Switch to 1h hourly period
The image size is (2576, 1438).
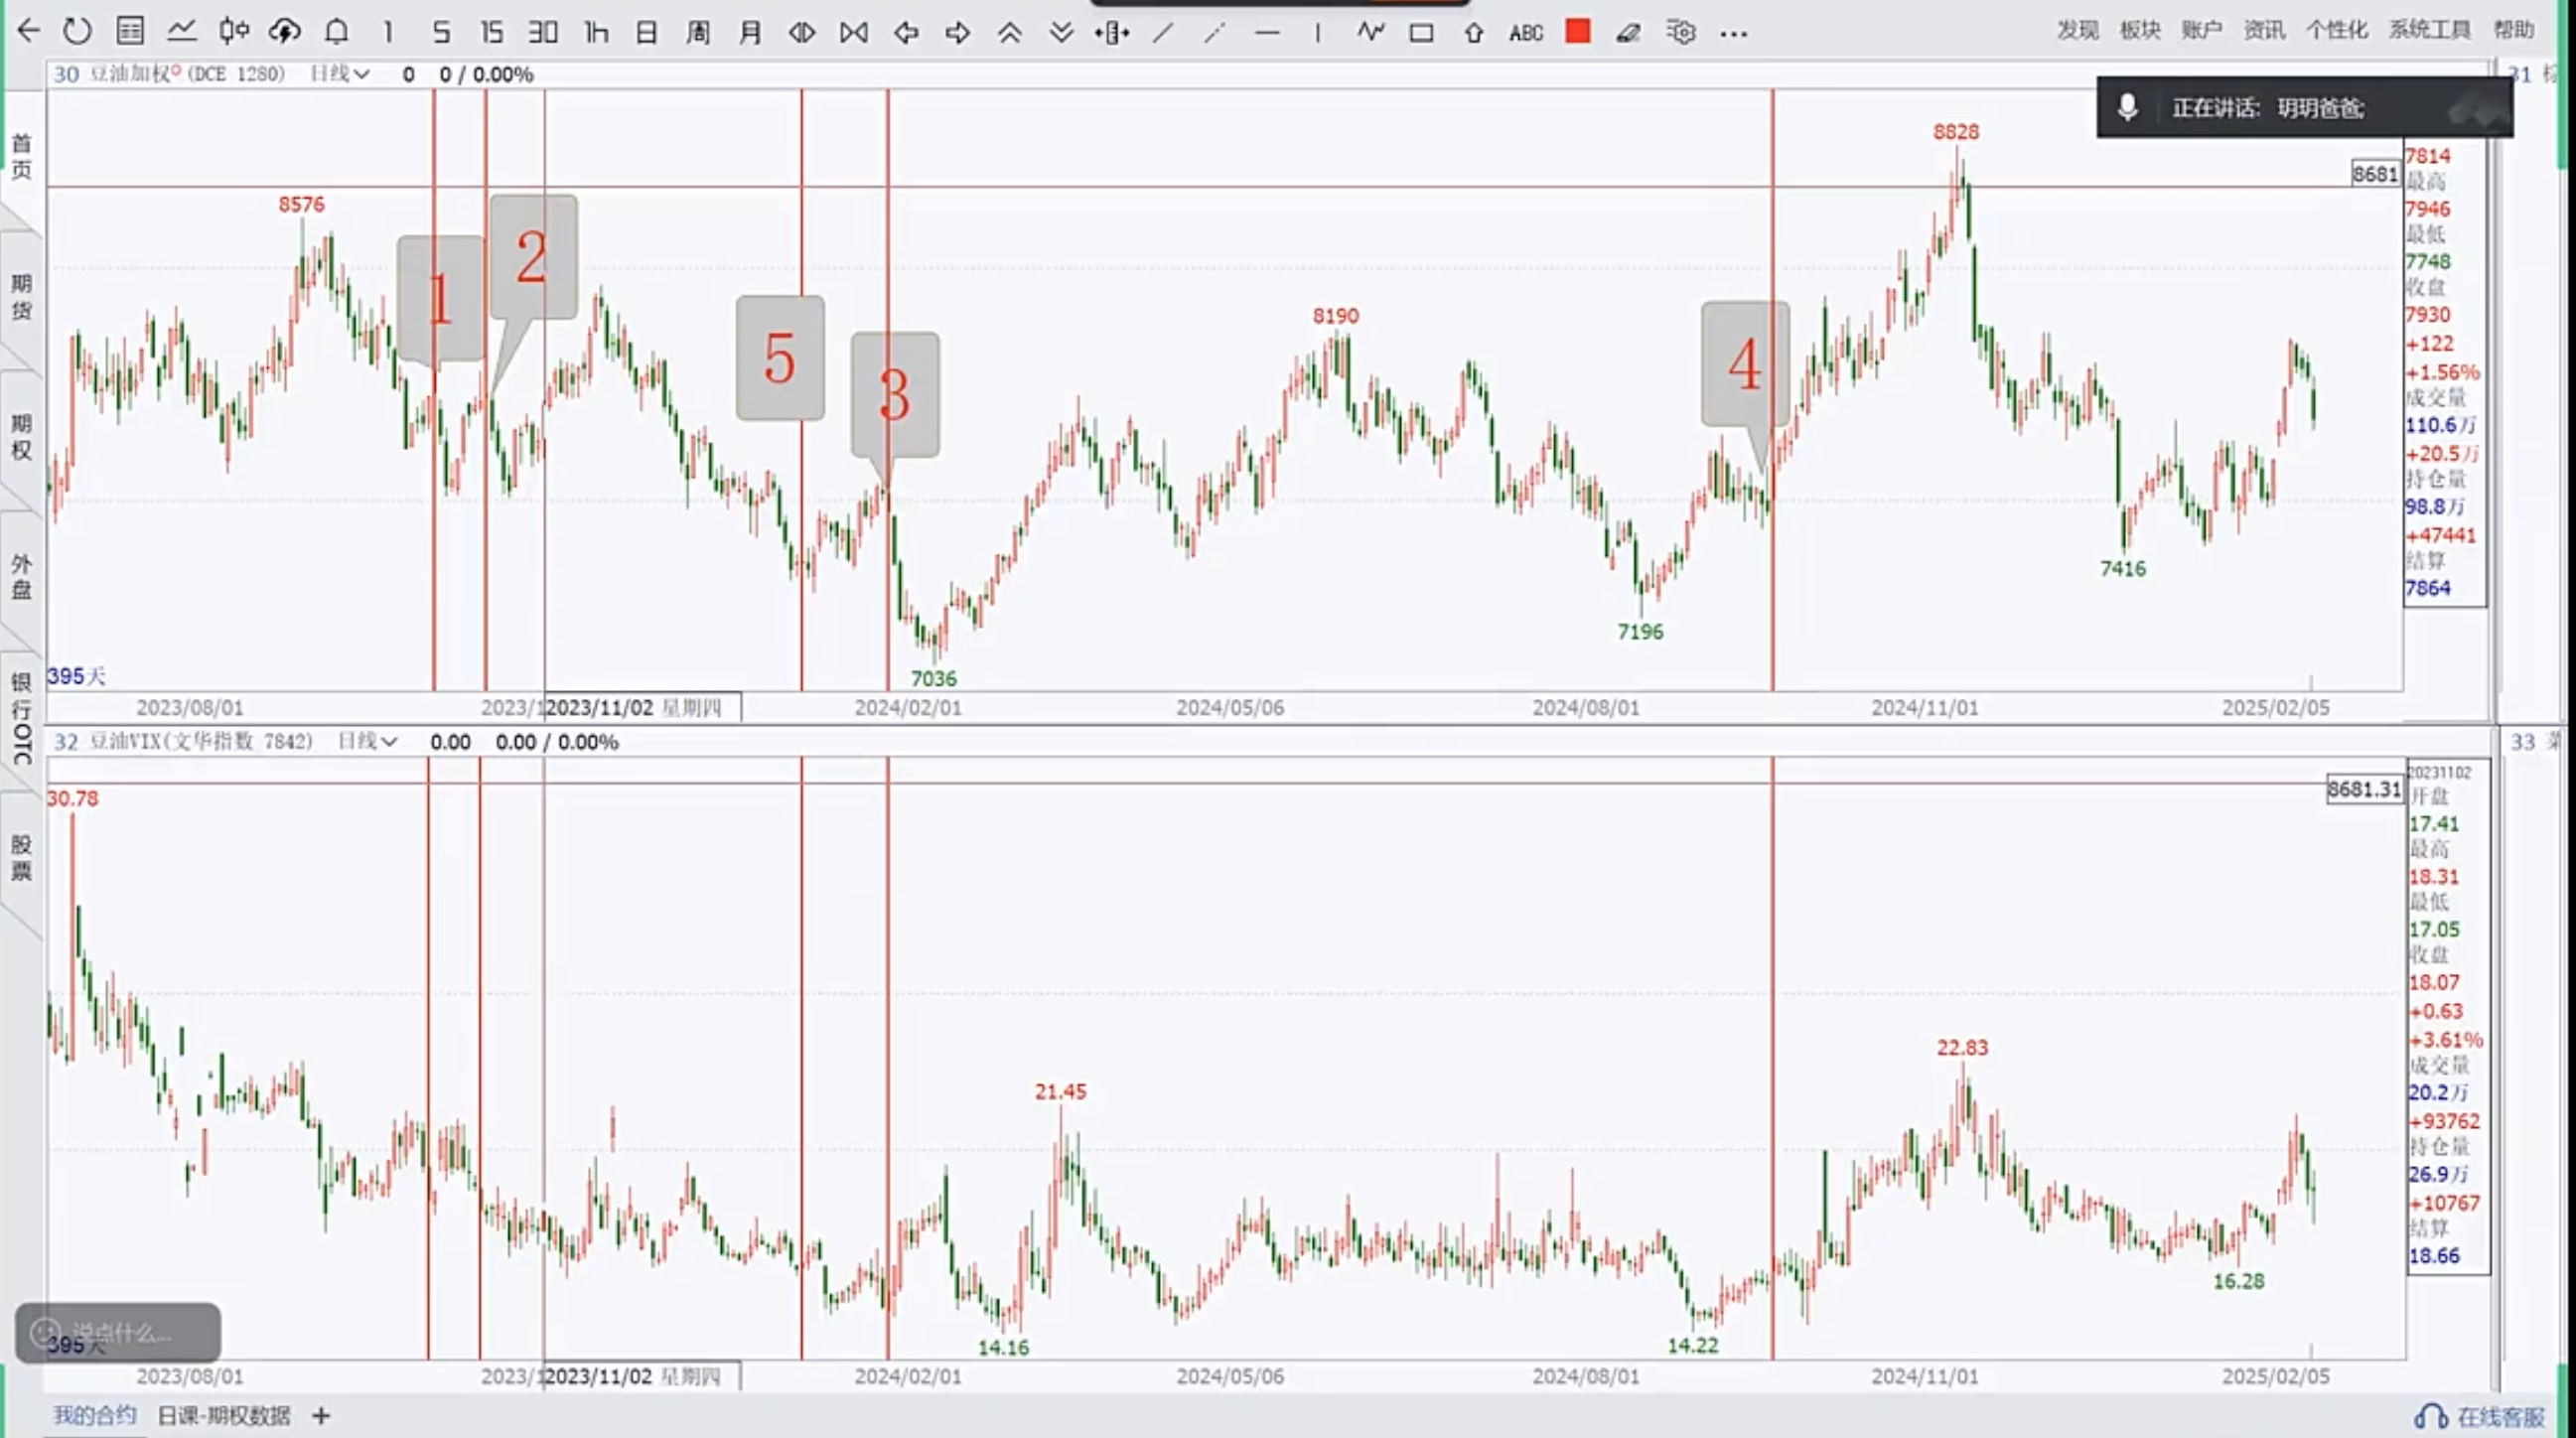(x=596, y=33)
